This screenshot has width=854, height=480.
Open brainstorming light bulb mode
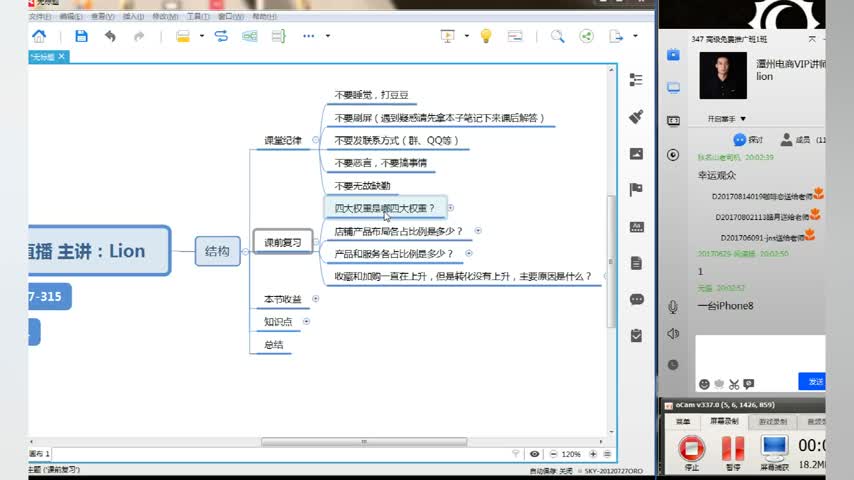click(486, 36)
